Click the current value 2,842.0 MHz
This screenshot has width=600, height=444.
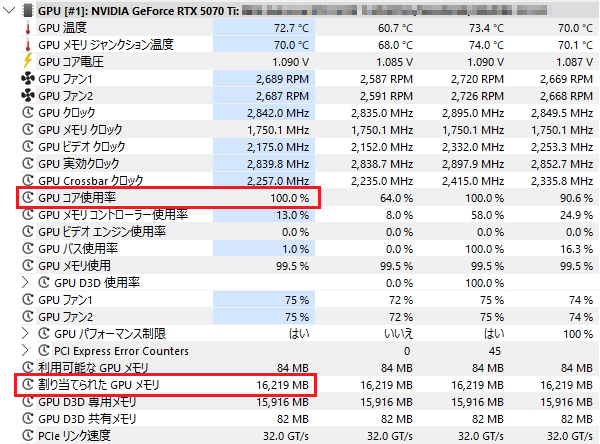coord(278,113)
